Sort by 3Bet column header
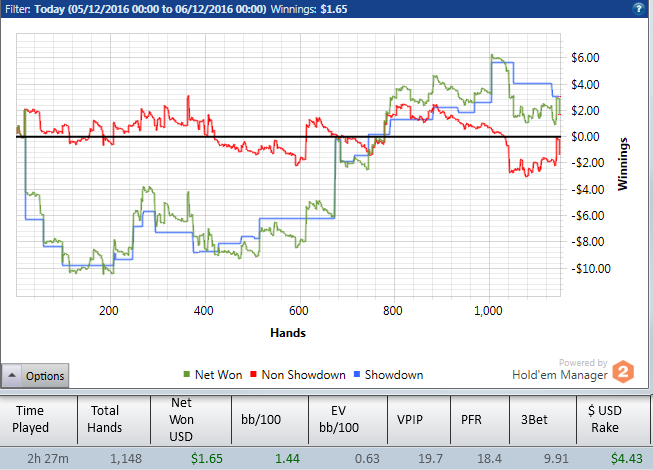The image size is (653, 470). (x=543, y=420)
